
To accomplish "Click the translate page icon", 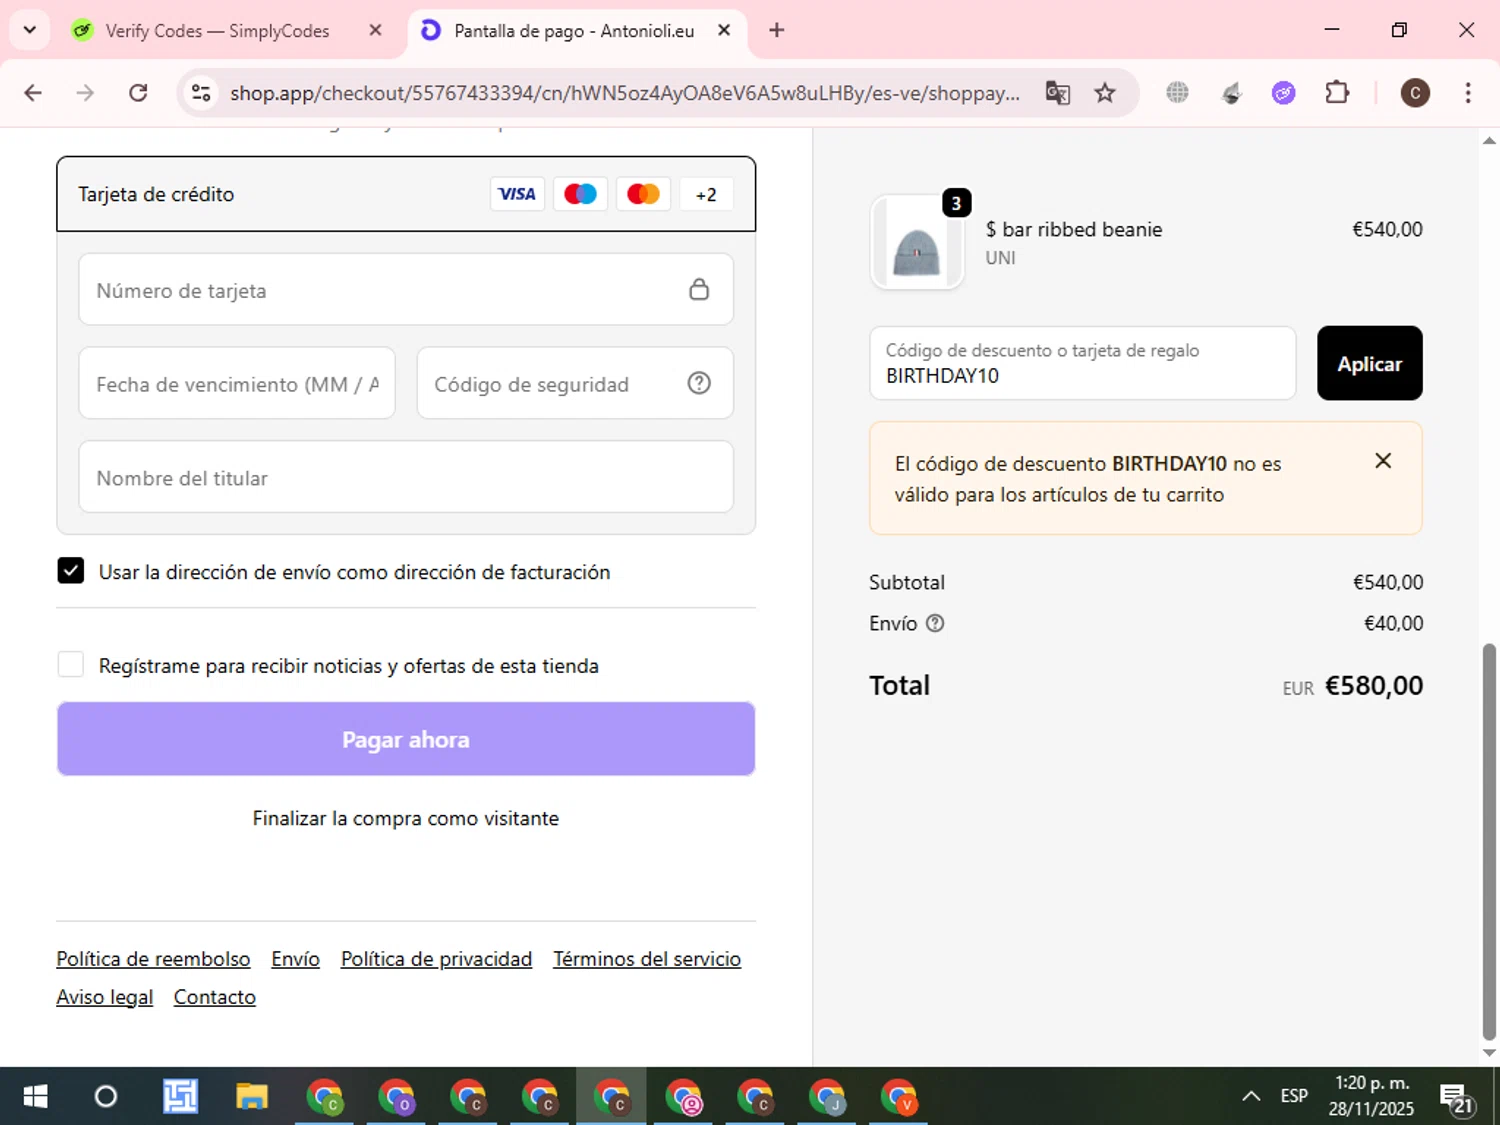I will click(1057, 93).
